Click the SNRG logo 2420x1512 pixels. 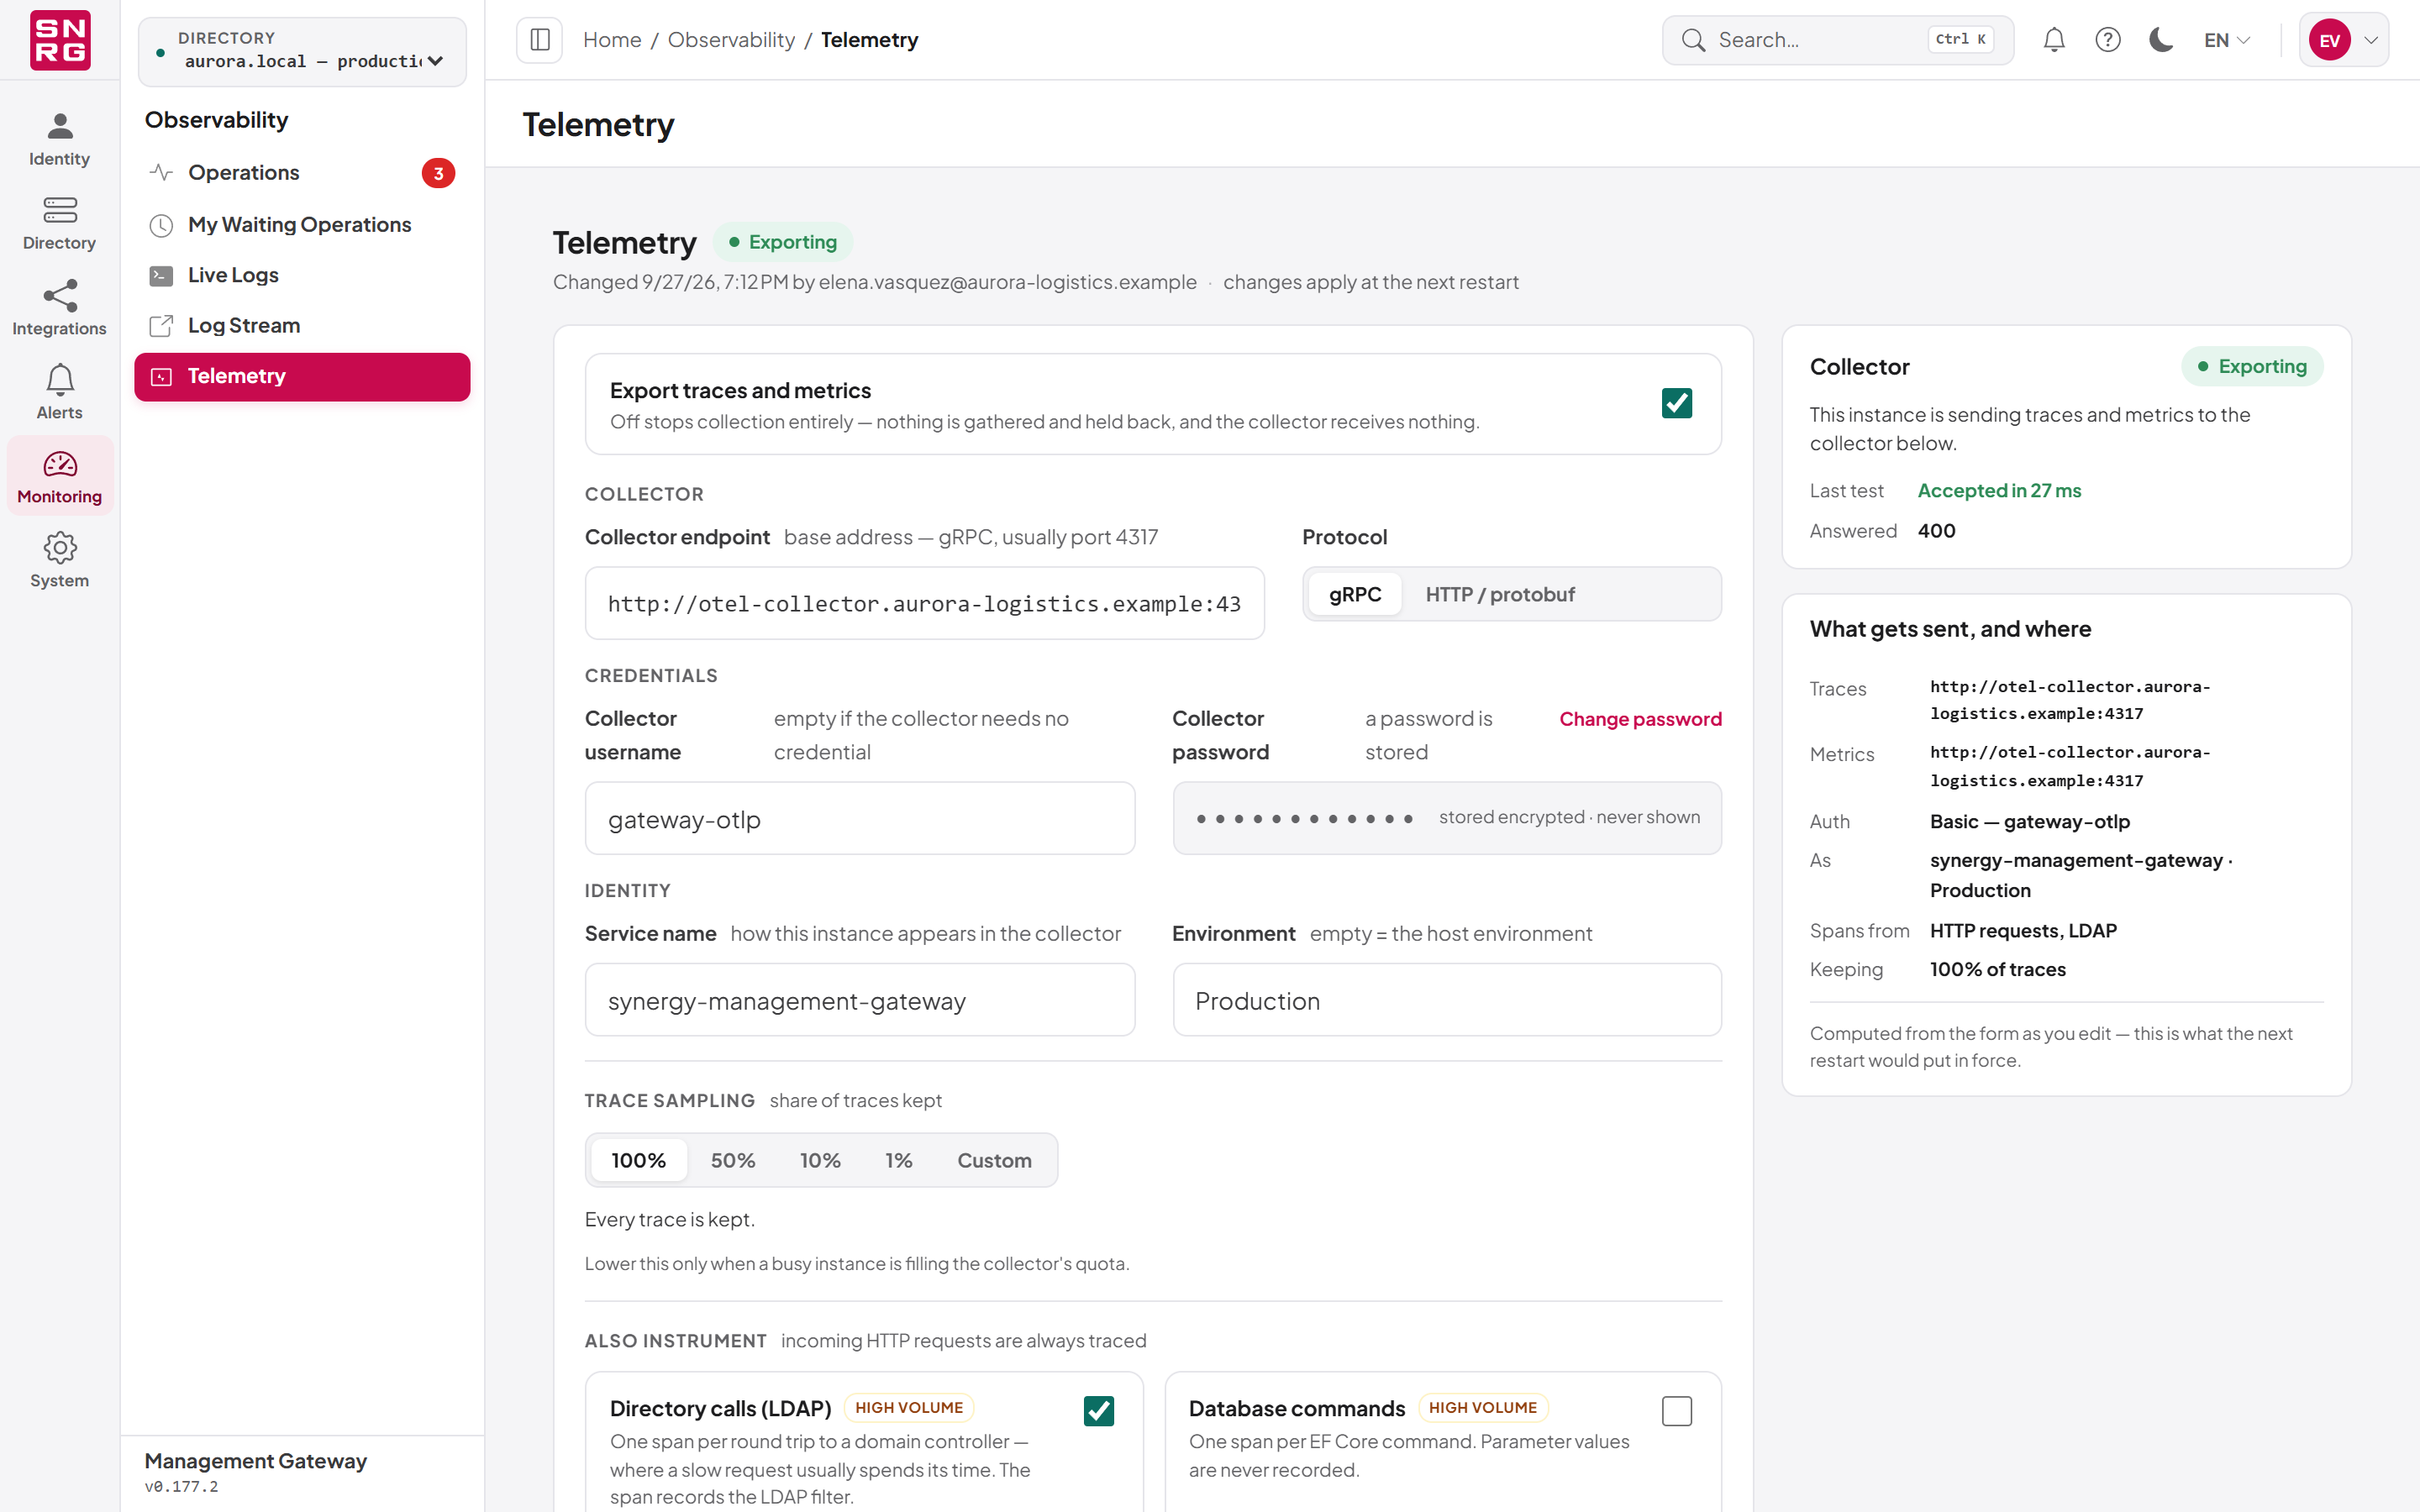click(60, 40)
